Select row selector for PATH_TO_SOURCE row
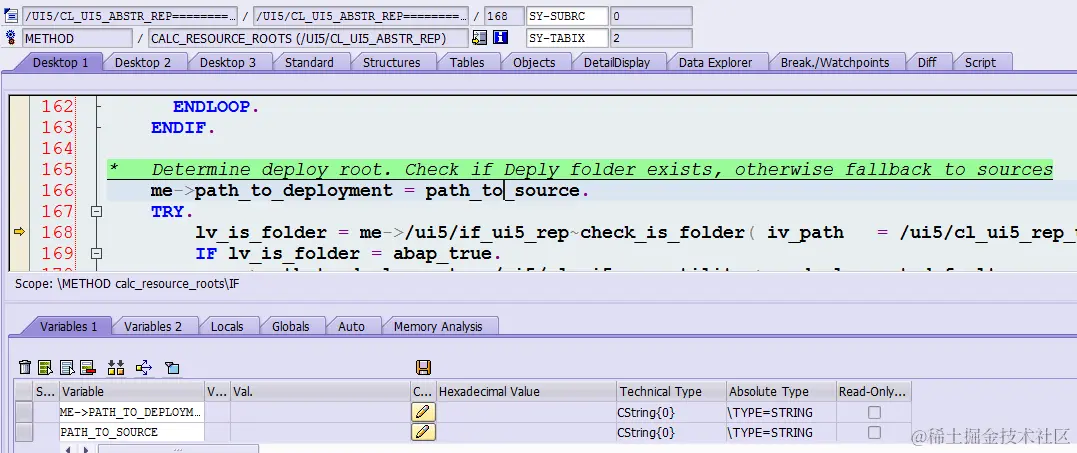This screenshot has width=1077, height=453. tap(24, 432)
